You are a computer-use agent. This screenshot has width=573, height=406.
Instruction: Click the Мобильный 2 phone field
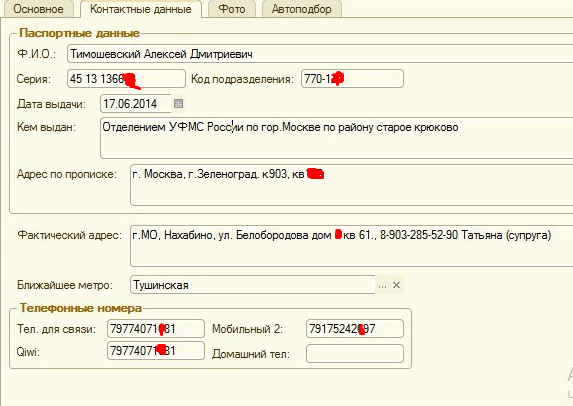pos(355,329)
